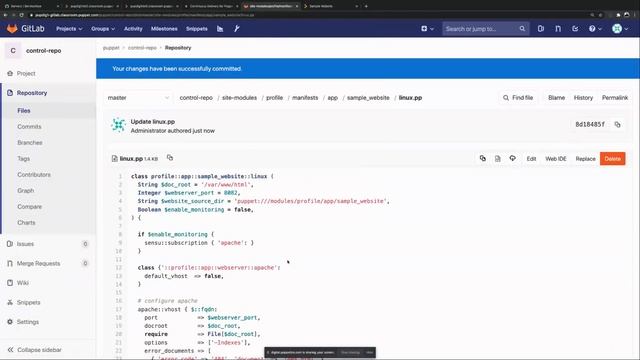Click the GitLab logo home link

(25, 29)
